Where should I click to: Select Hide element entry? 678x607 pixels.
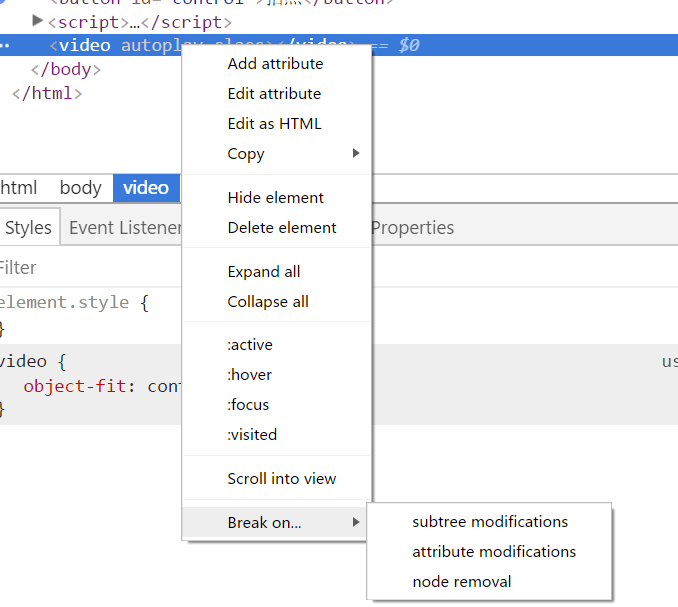(x=275, y=198)
